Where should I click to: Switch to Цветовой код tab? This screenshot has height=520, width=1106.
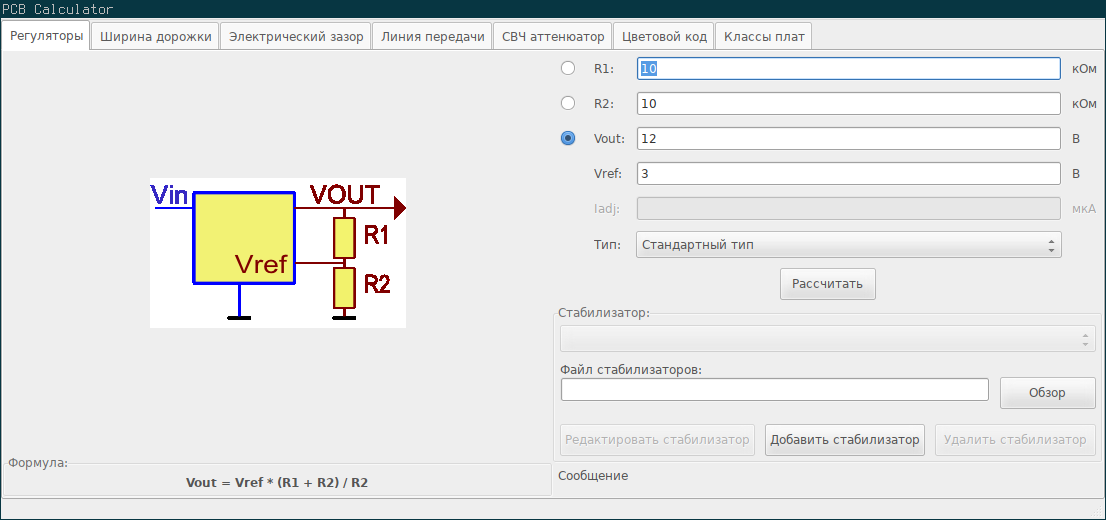click(664, 37)
